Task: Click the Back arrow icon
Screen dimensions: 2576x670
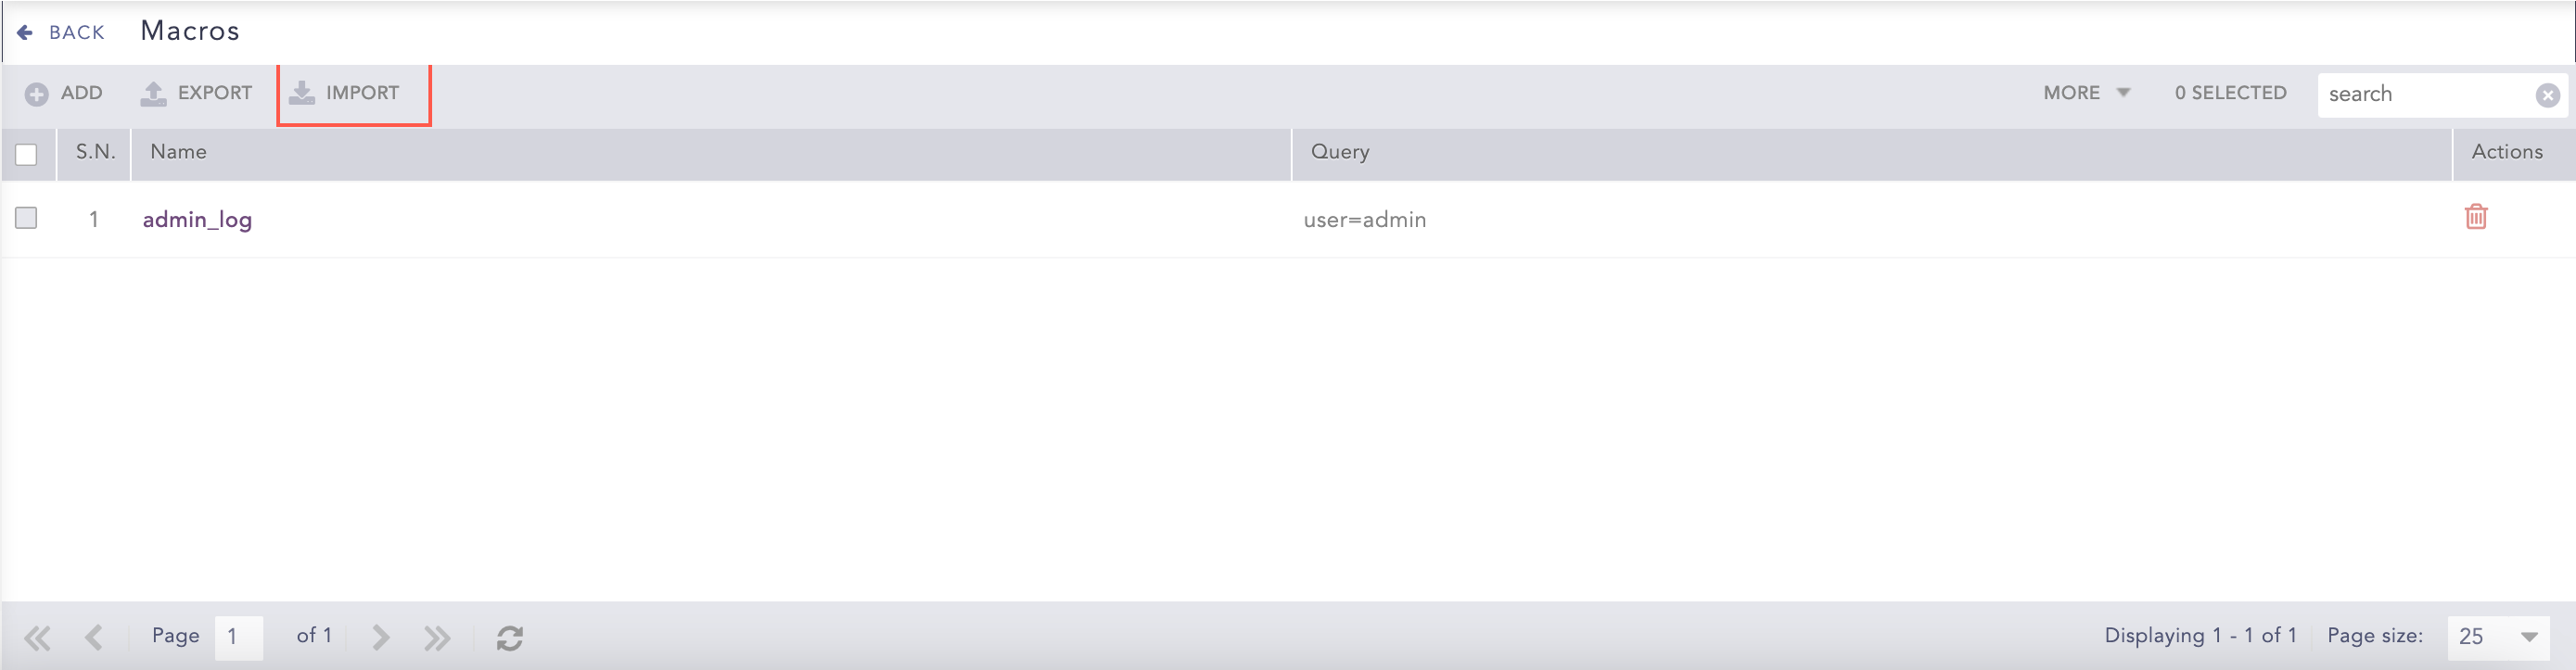Action: [x=25, y=33]
